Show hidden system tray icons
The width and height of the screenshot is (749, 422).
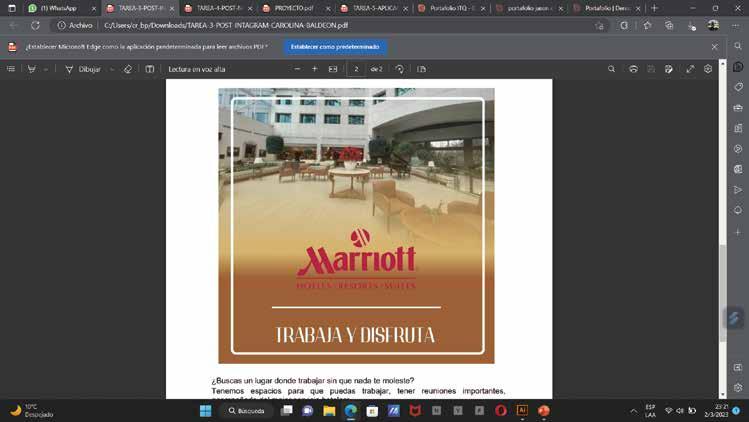[x=633, y=411]
